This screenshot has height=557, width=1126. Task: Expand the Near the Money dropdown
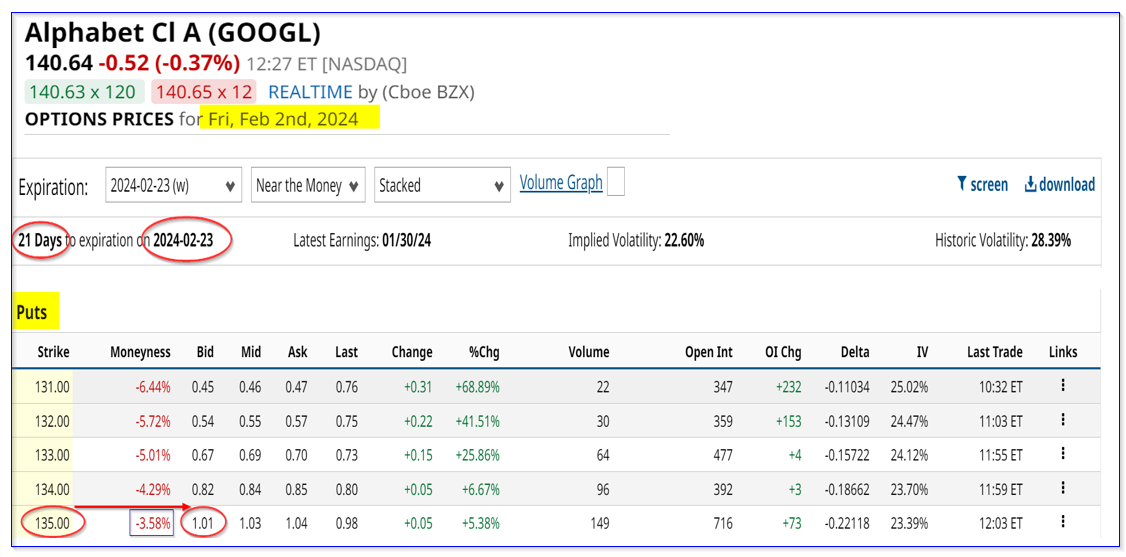point(307,186)
